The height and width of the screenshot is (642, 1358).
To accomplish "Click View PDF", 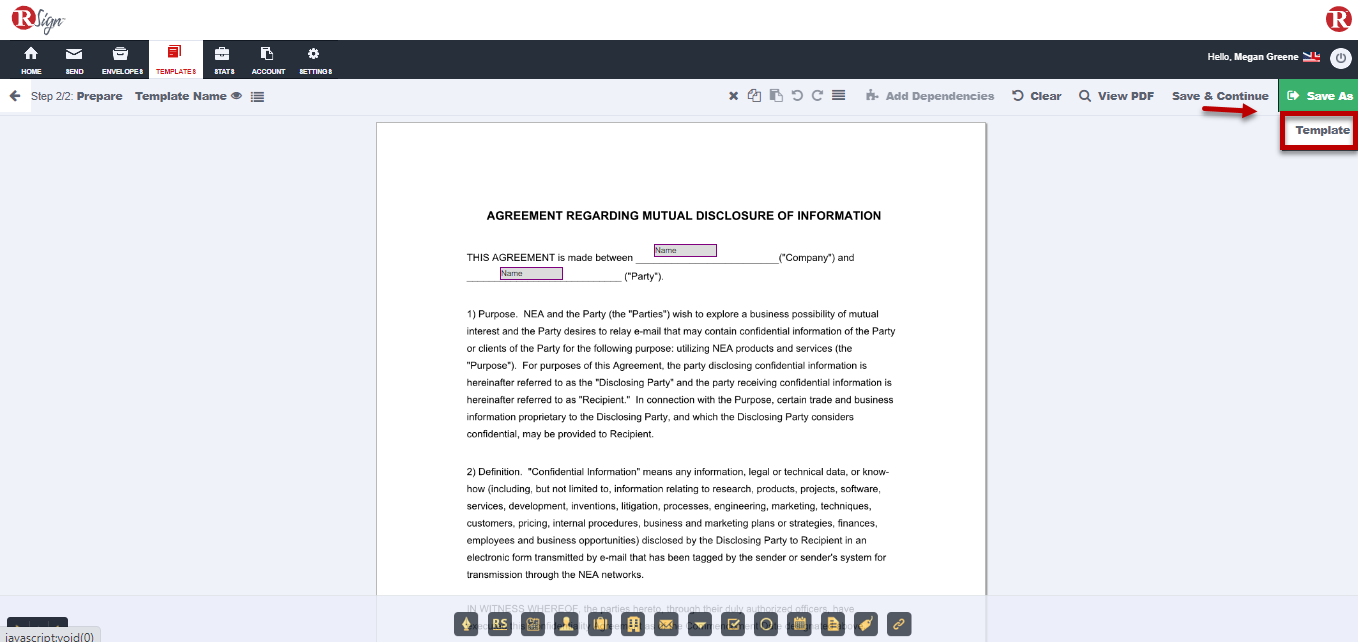I will point(1116,96).
